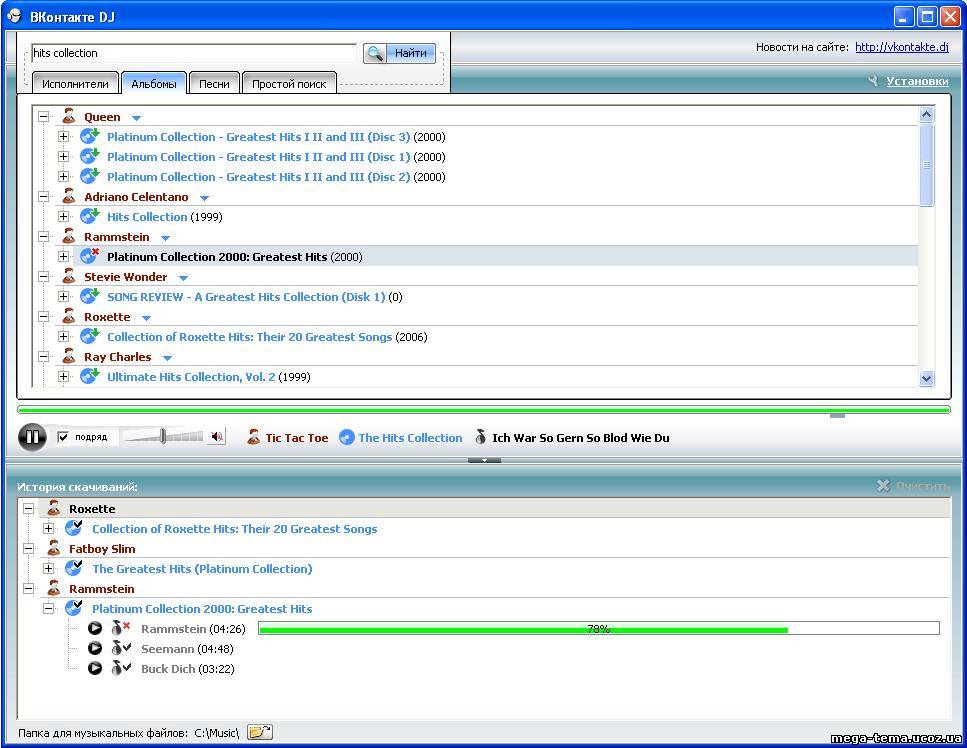Open the Roxette dropdown arrow
The image size is (967, 748).
coord(146,318)
